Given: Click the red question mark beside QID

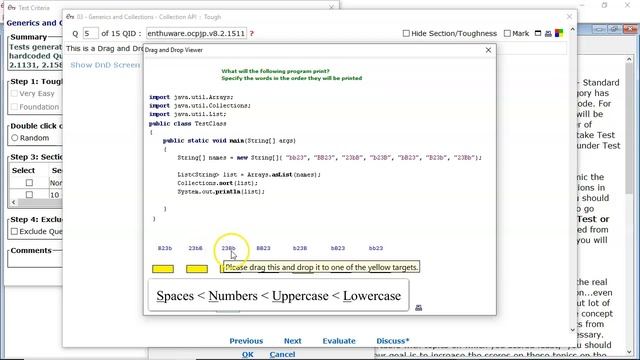Looking at the screenshot, I should (x=251, y=33).
